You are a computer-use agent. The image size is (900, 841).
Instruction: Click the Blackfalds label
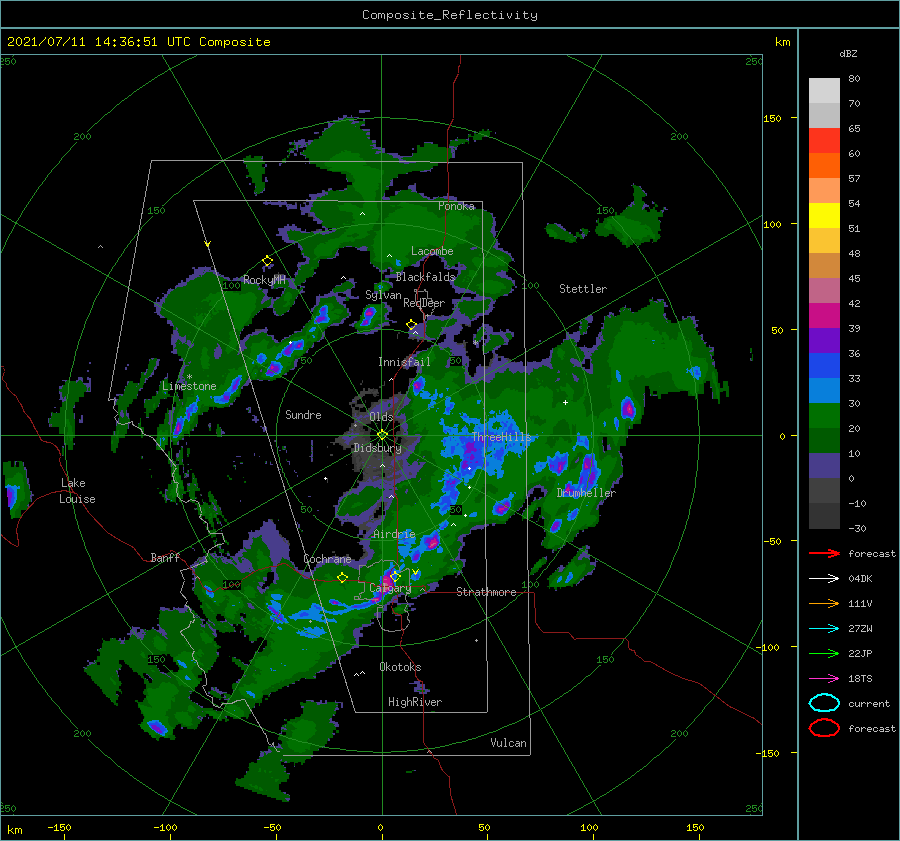pos(425,277)
